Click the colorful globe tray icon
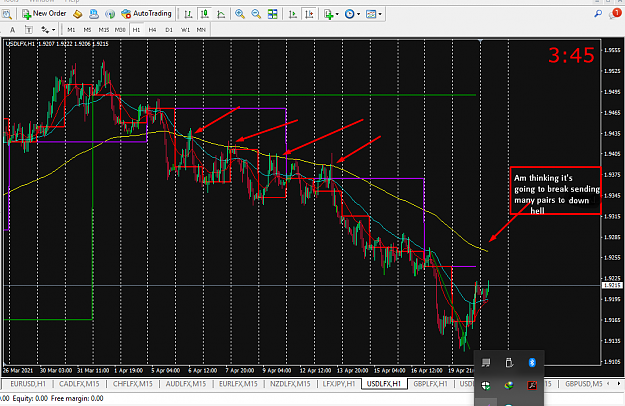This screenshot has height=406, width=625. [509, 385]
